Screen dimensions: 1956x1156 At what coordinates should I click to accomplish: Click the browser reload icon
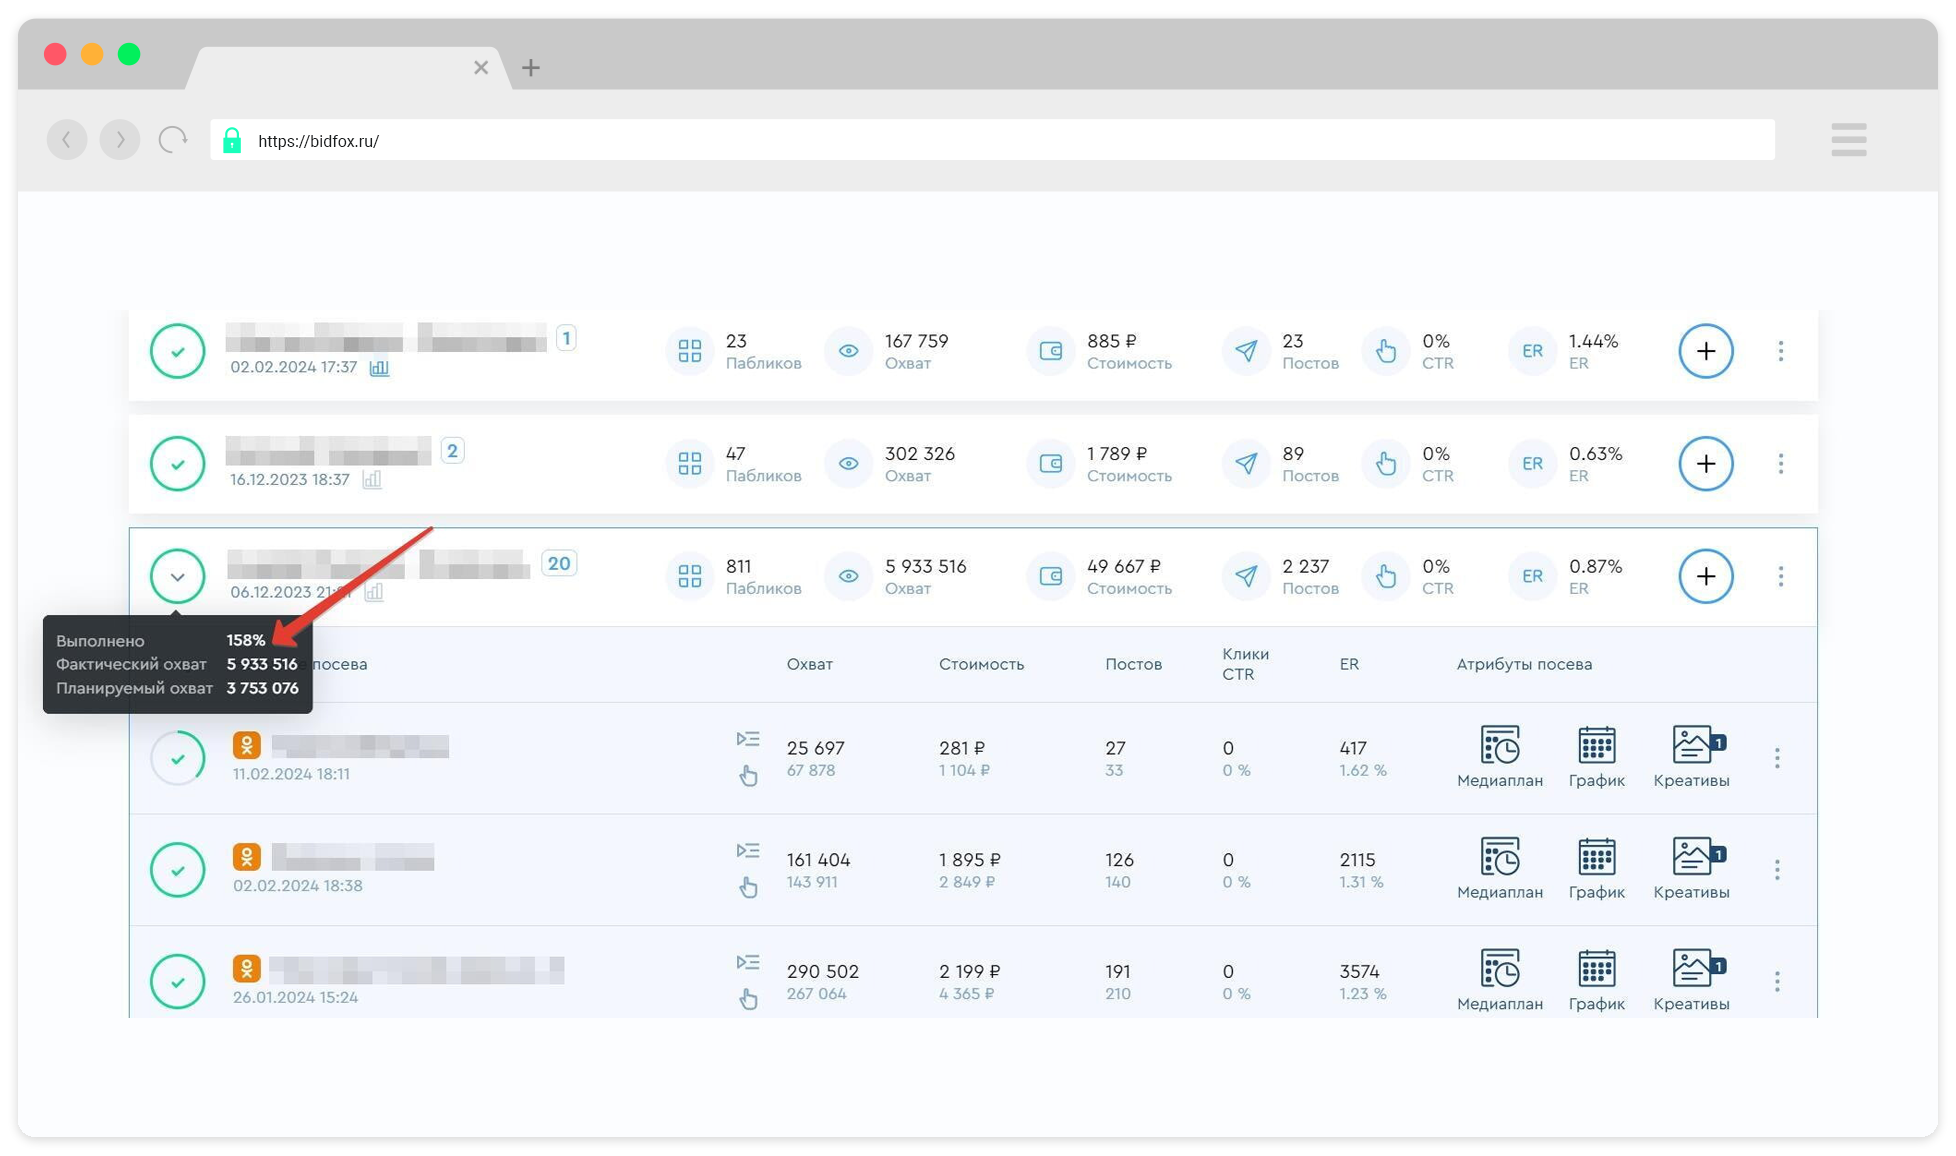pos(173,140)
